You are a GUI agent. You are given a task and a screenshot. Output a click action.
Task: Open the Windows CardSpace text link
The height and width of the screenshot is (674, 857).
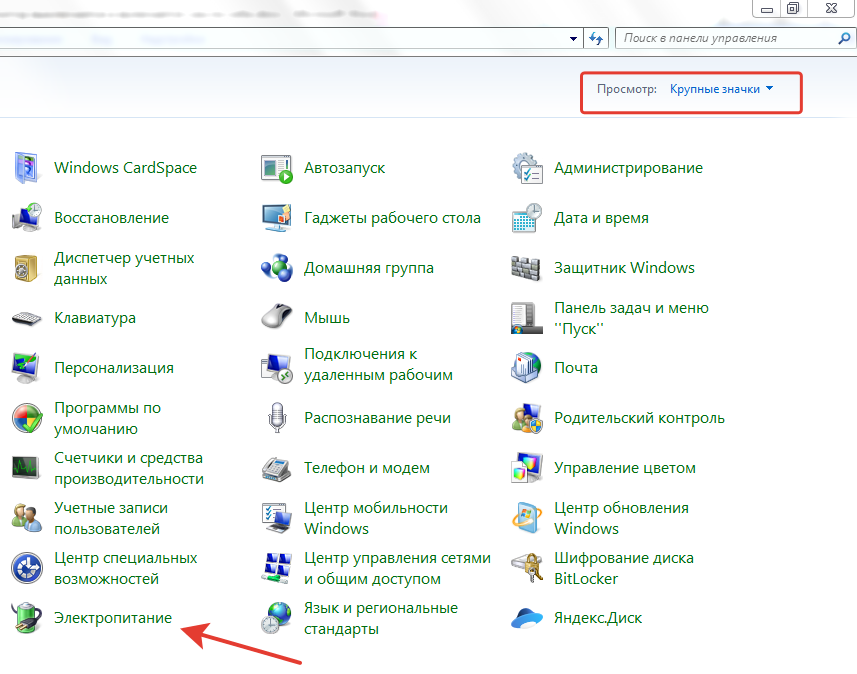coord(126,168)
